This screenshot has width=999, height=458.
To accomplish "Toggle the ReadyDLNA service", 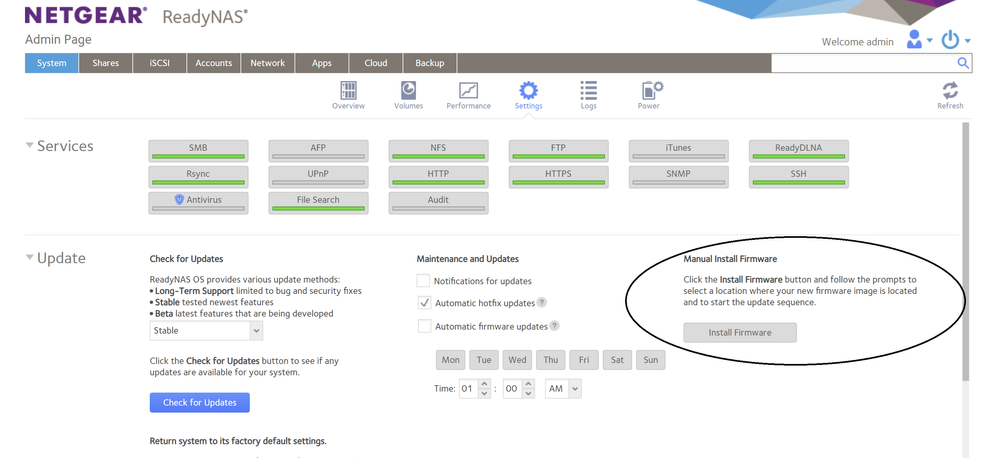I will click(798, 151).
